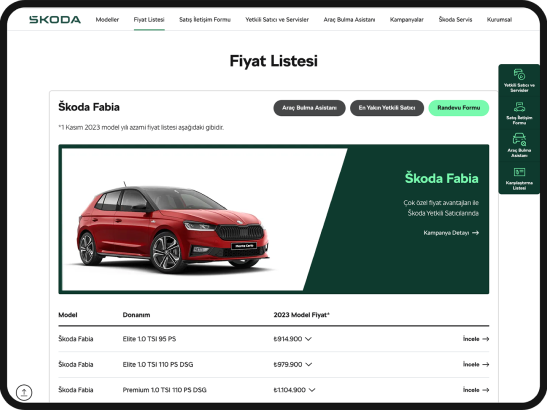Open the Kurumsal menu item
The width and height of the screenshot is (547, 411).
click(499, 20)
